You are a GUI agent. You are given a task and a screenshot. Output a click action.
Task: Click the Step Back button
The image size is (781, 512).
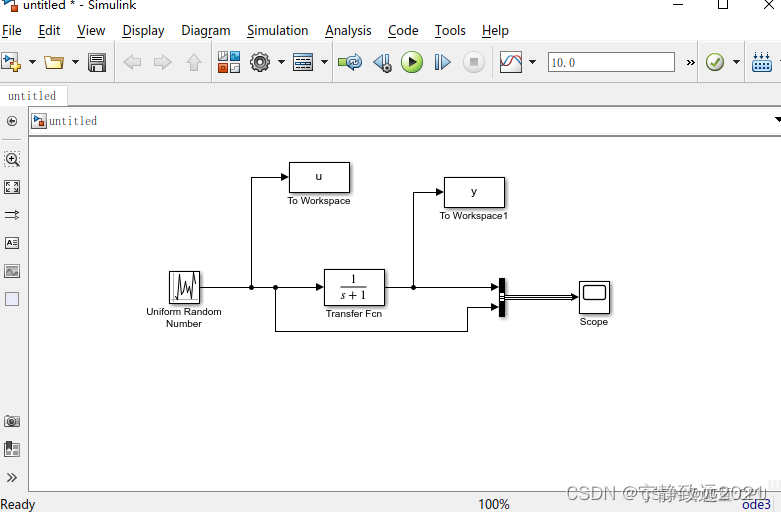tap(383, 62)
